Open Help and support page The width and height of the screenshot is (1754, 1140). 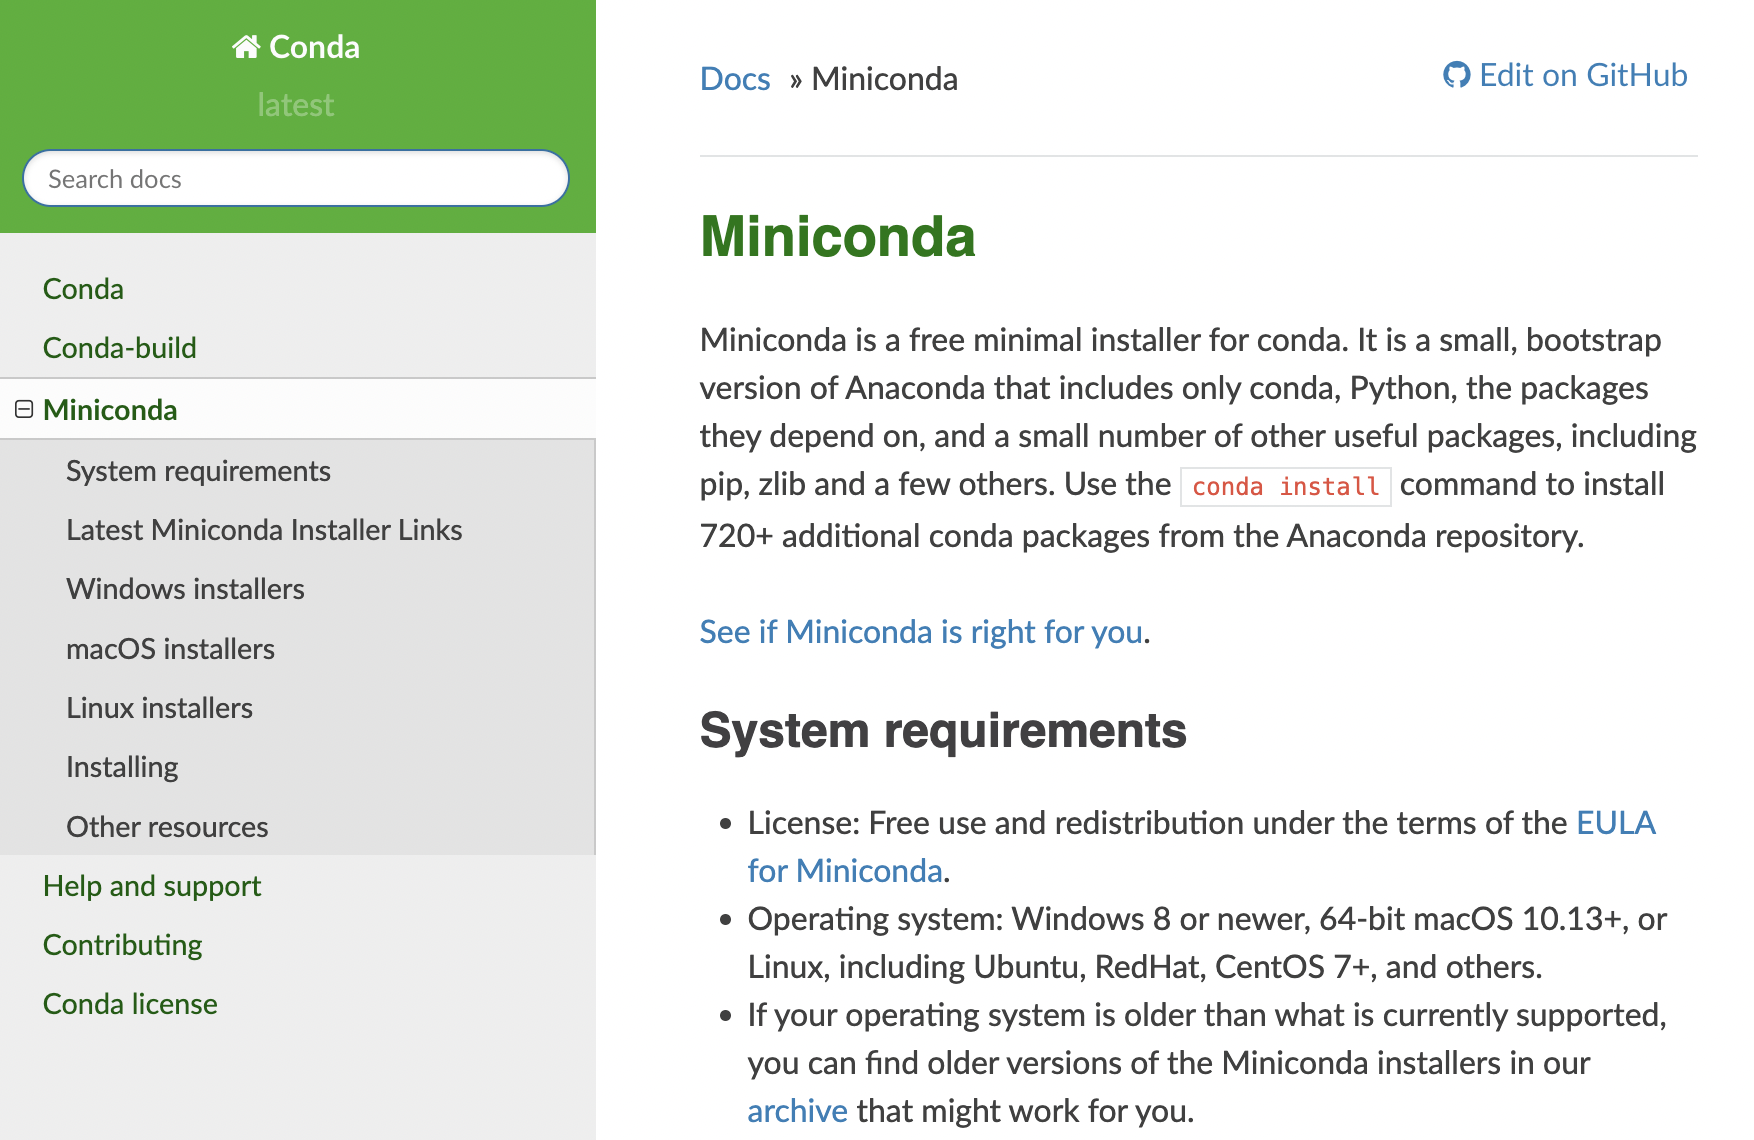(152, 886)
